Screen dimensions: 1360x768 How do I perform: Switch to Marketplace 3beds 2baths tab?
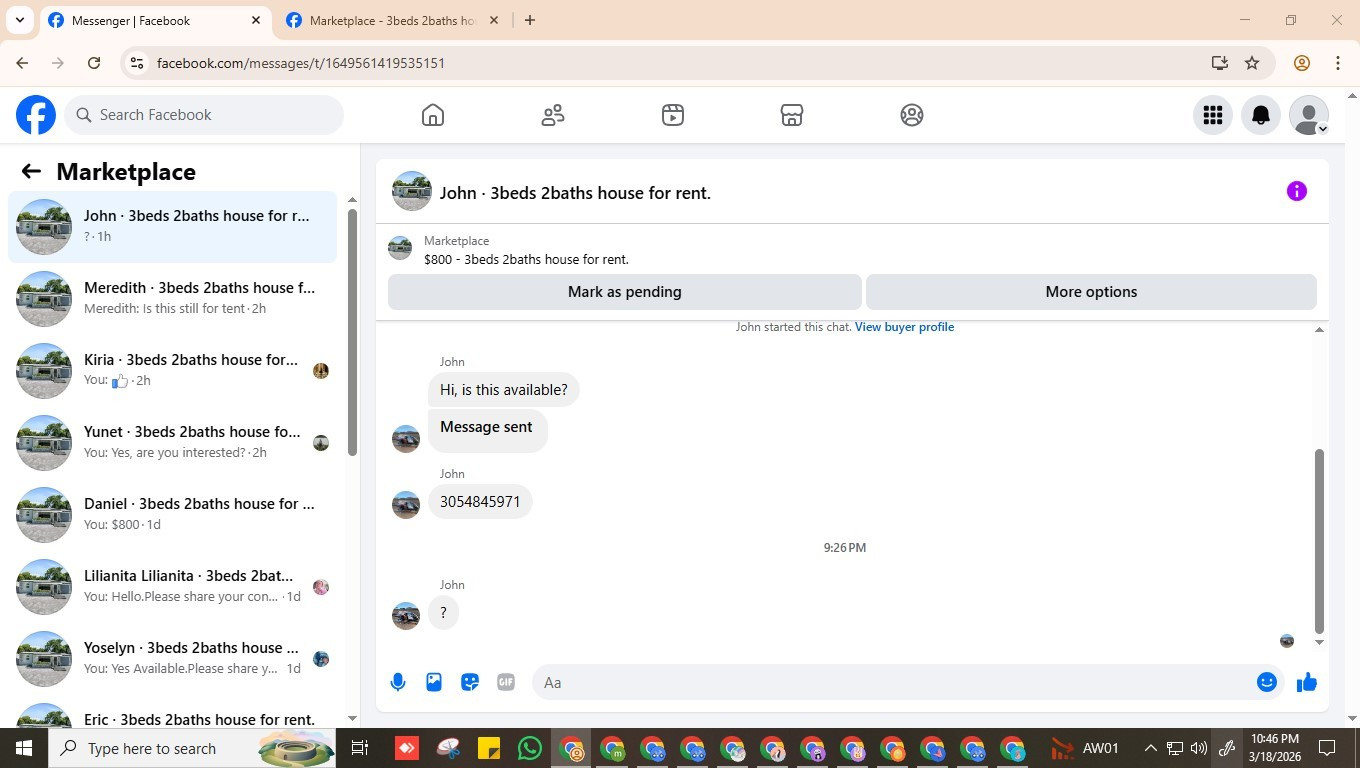point(393,20)
